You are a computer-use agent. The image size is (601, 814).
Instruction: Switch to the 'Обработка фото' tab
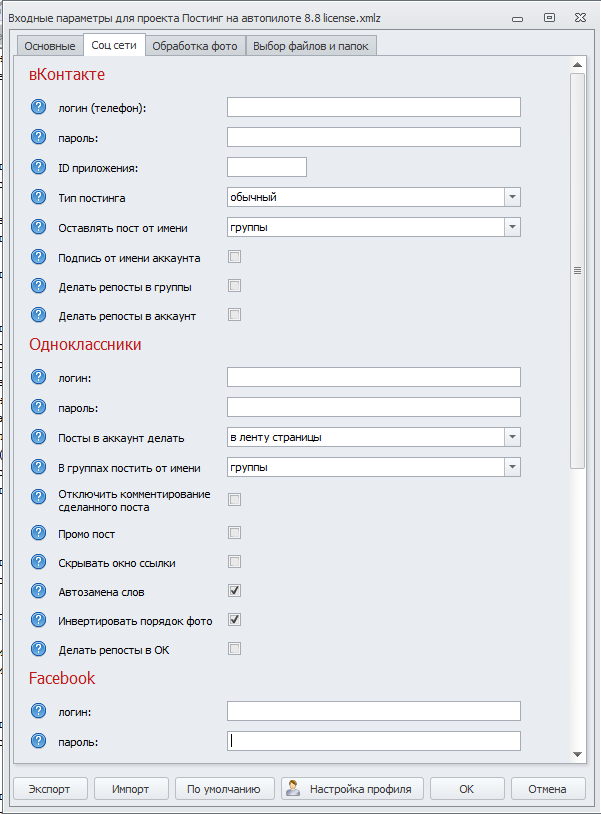tap(195, 46)
